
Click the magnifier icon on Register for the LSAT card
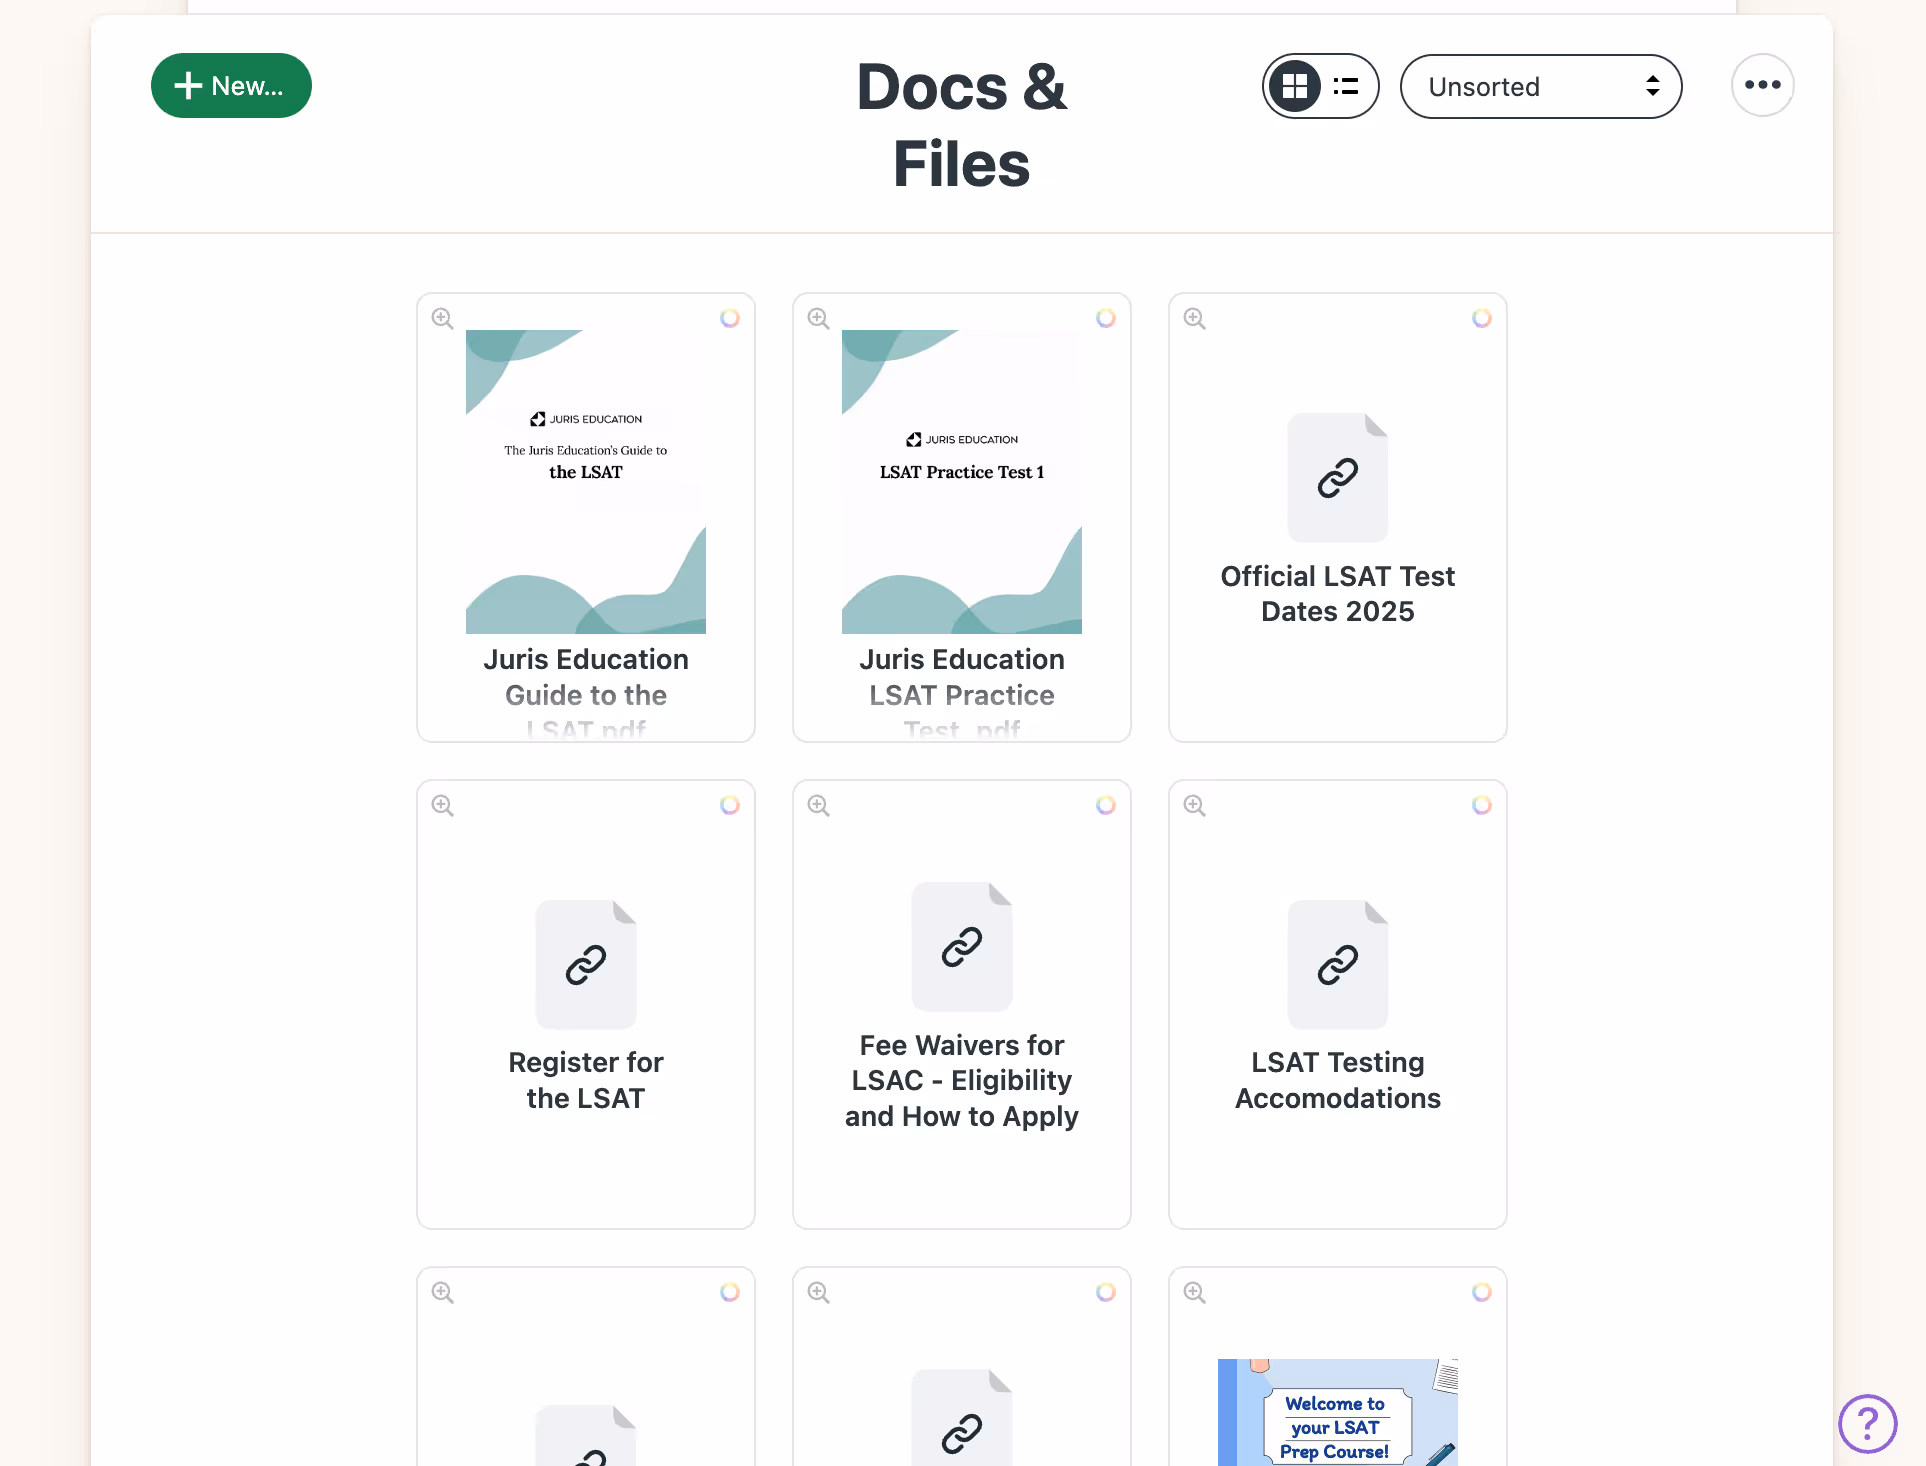[x=442, y=805]
